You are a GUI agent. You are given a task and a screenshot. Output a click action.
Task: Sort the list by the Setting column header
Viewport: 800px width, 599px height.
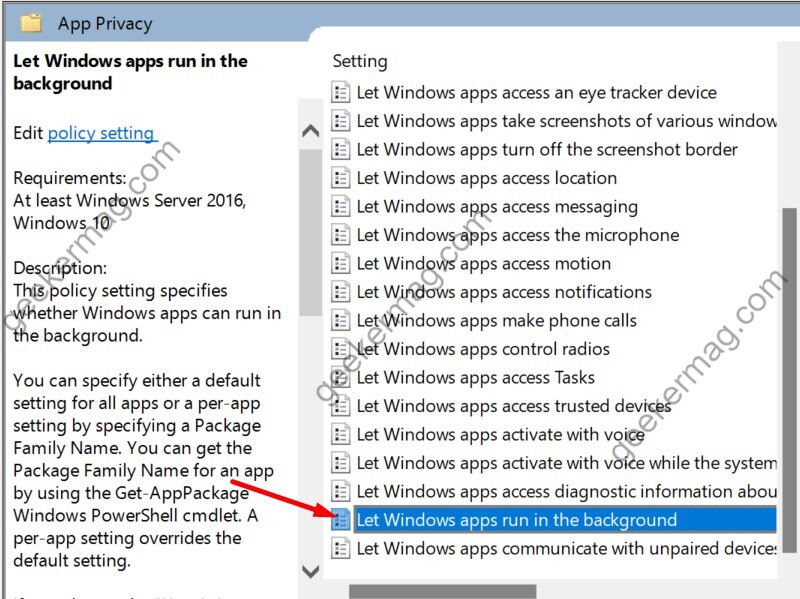[x=360, y=61]
